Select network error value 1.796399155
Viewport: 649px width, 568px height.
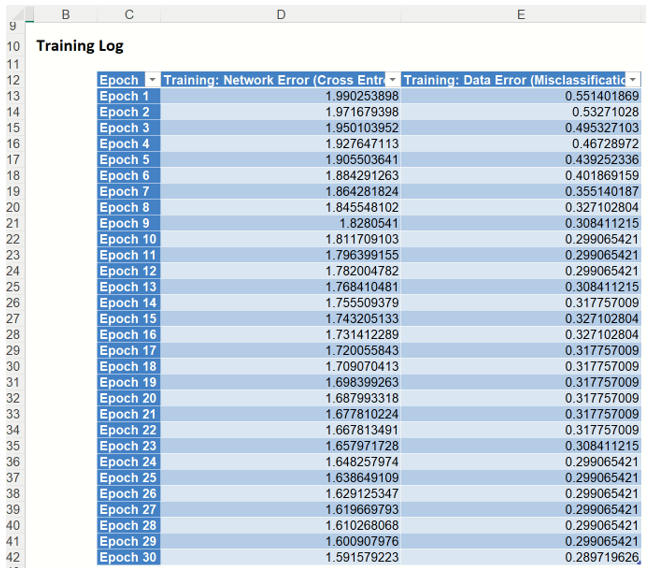281,255
